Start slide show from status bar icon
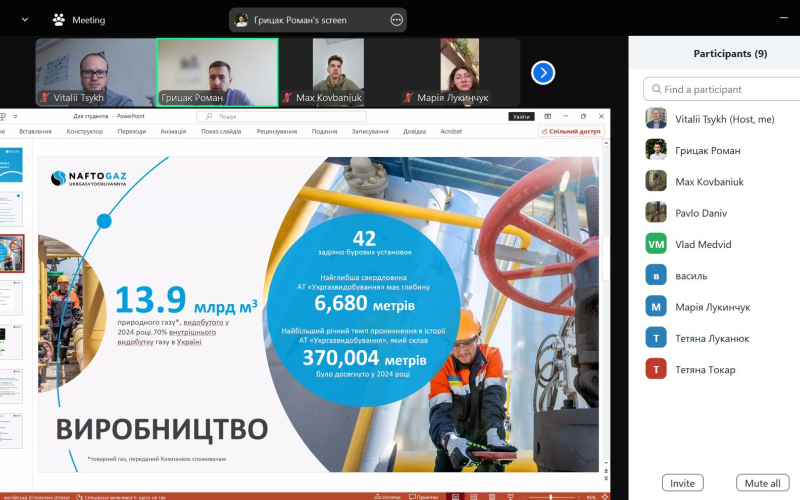 [x=510, y=496]
